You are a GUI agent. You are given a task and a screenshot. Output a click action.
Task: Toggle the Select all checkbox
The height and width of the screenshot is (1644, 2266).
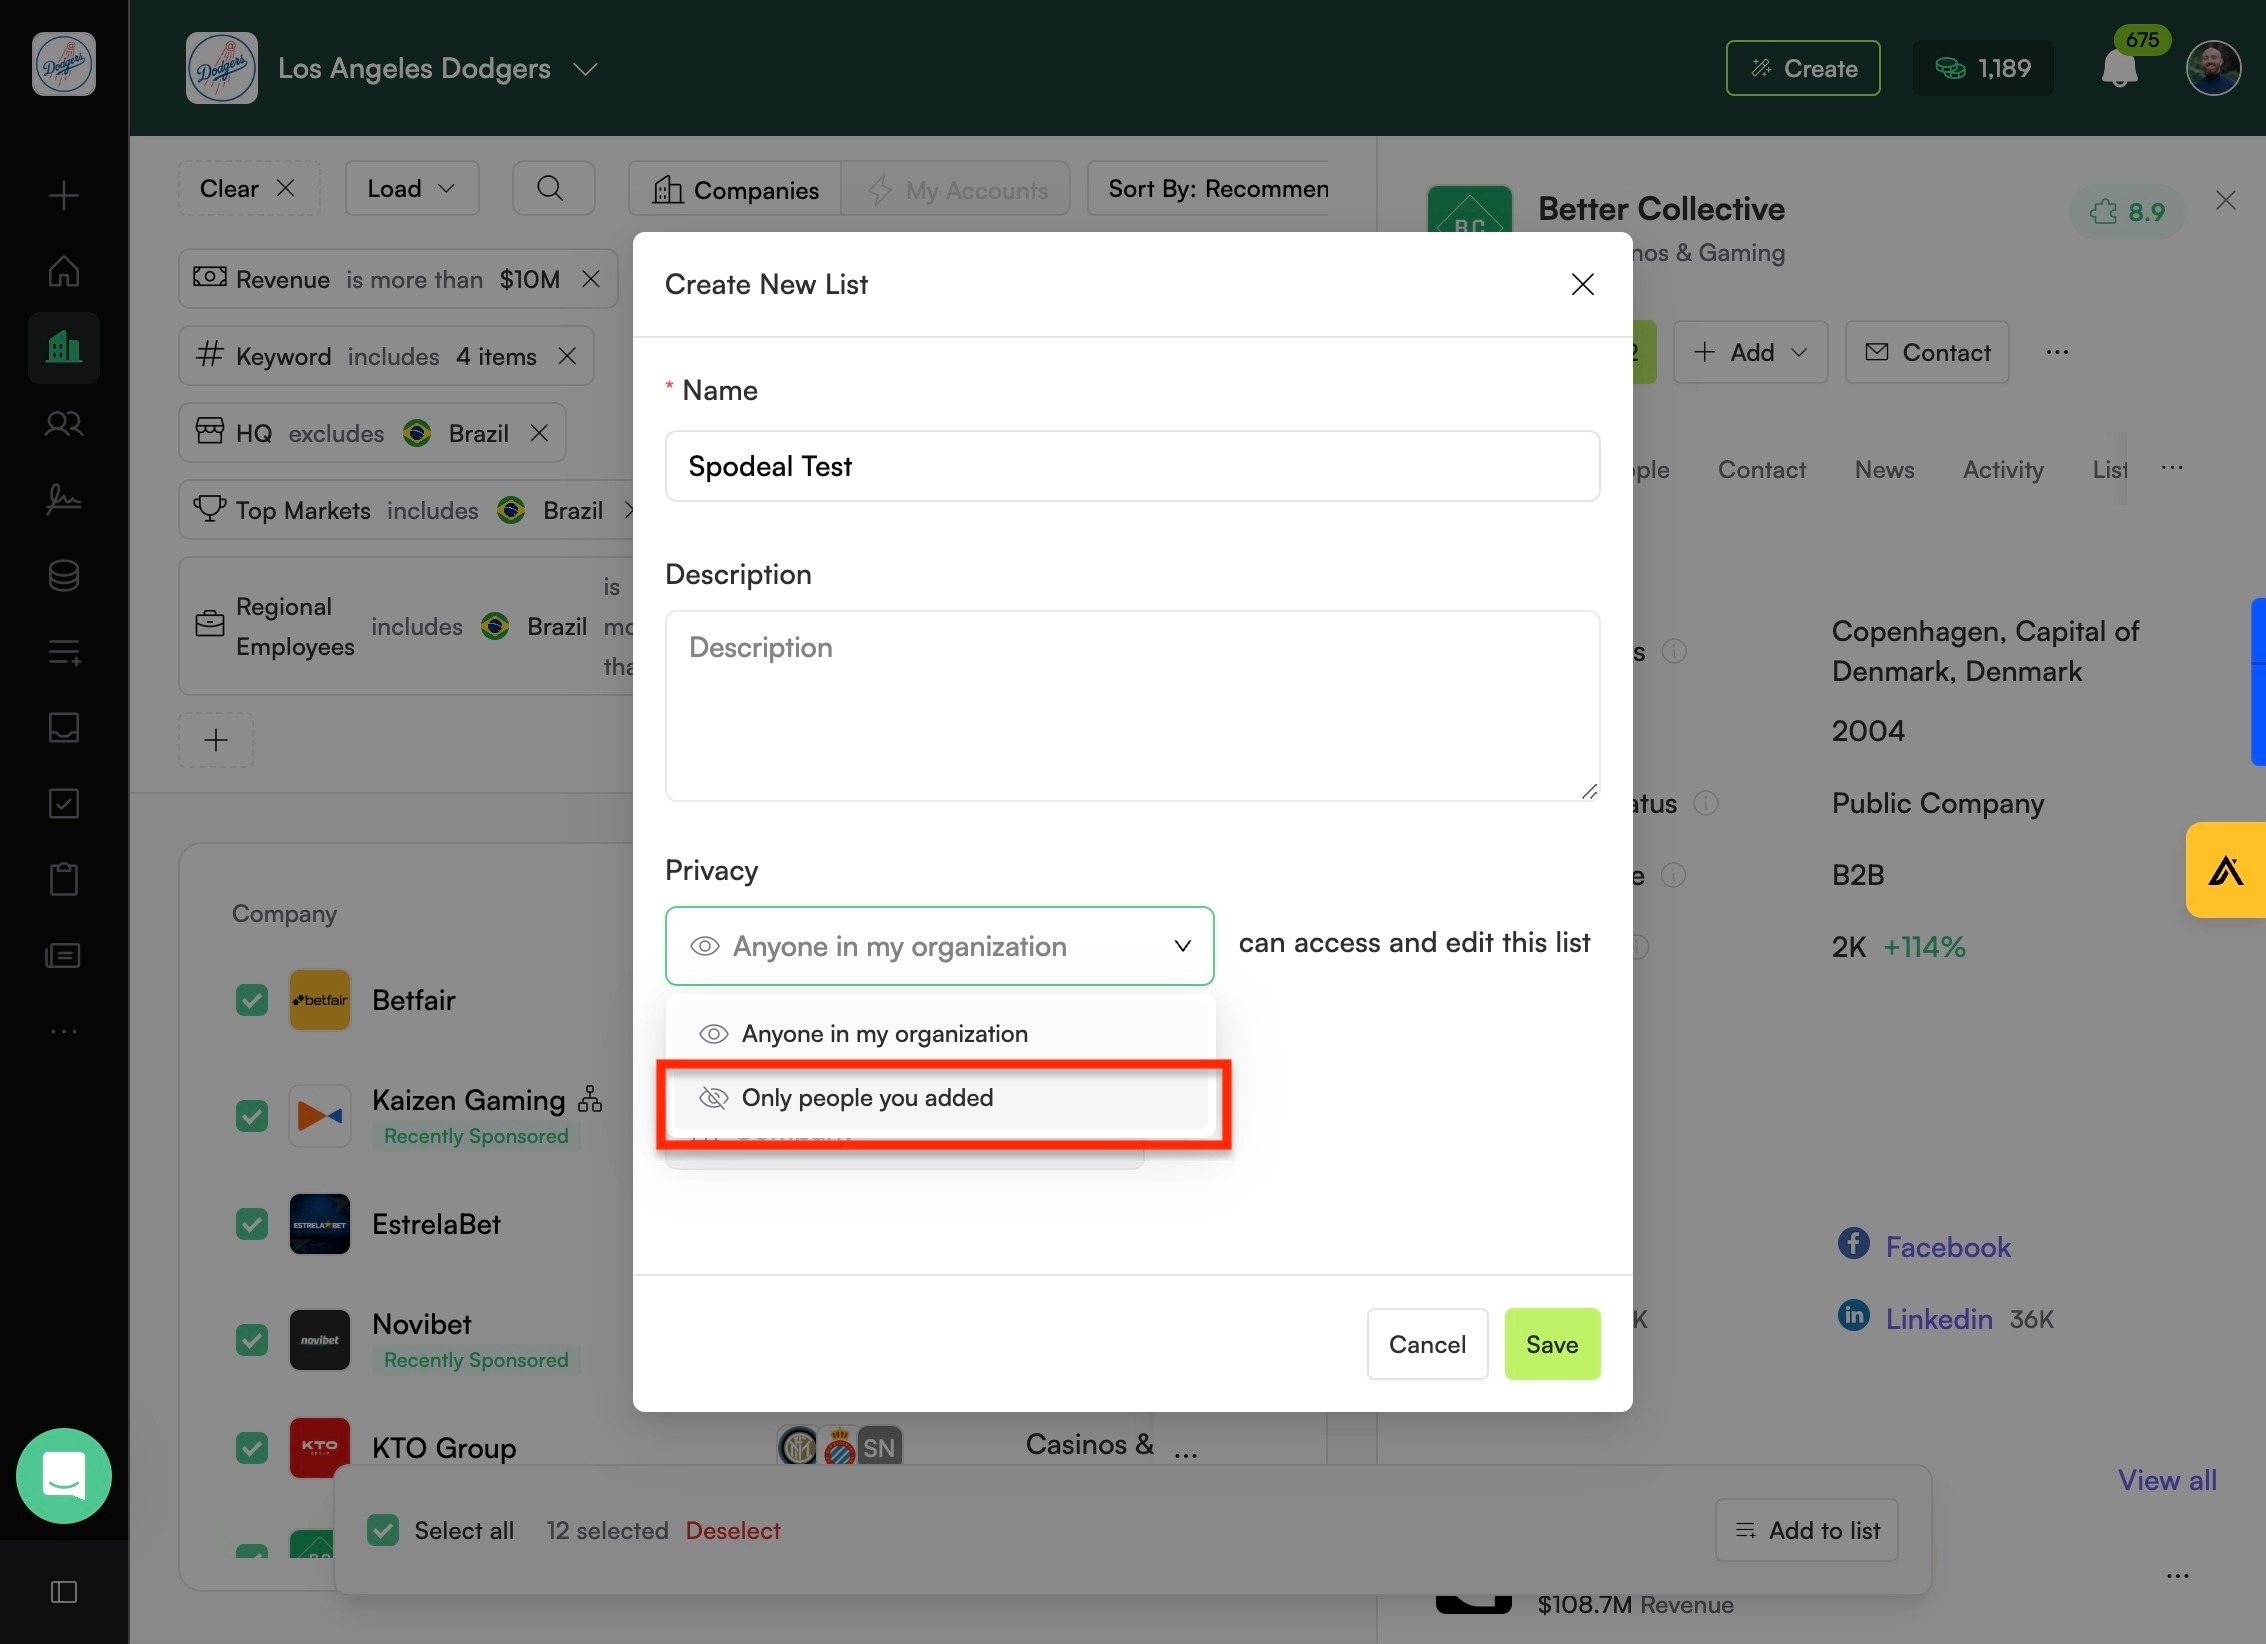pos(383,1530)
